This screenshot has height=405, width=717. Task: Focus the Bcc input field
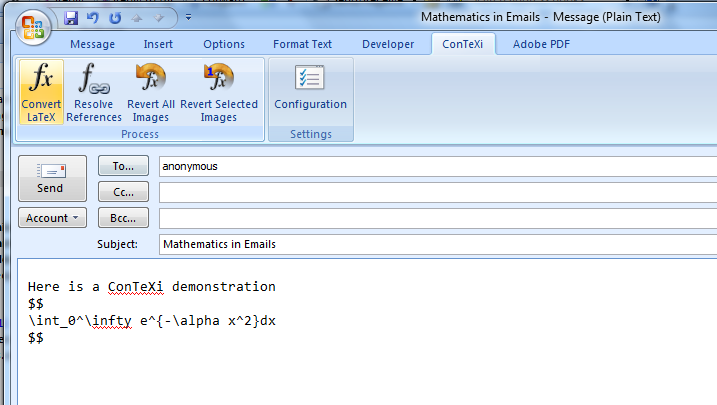pos(438,218)
